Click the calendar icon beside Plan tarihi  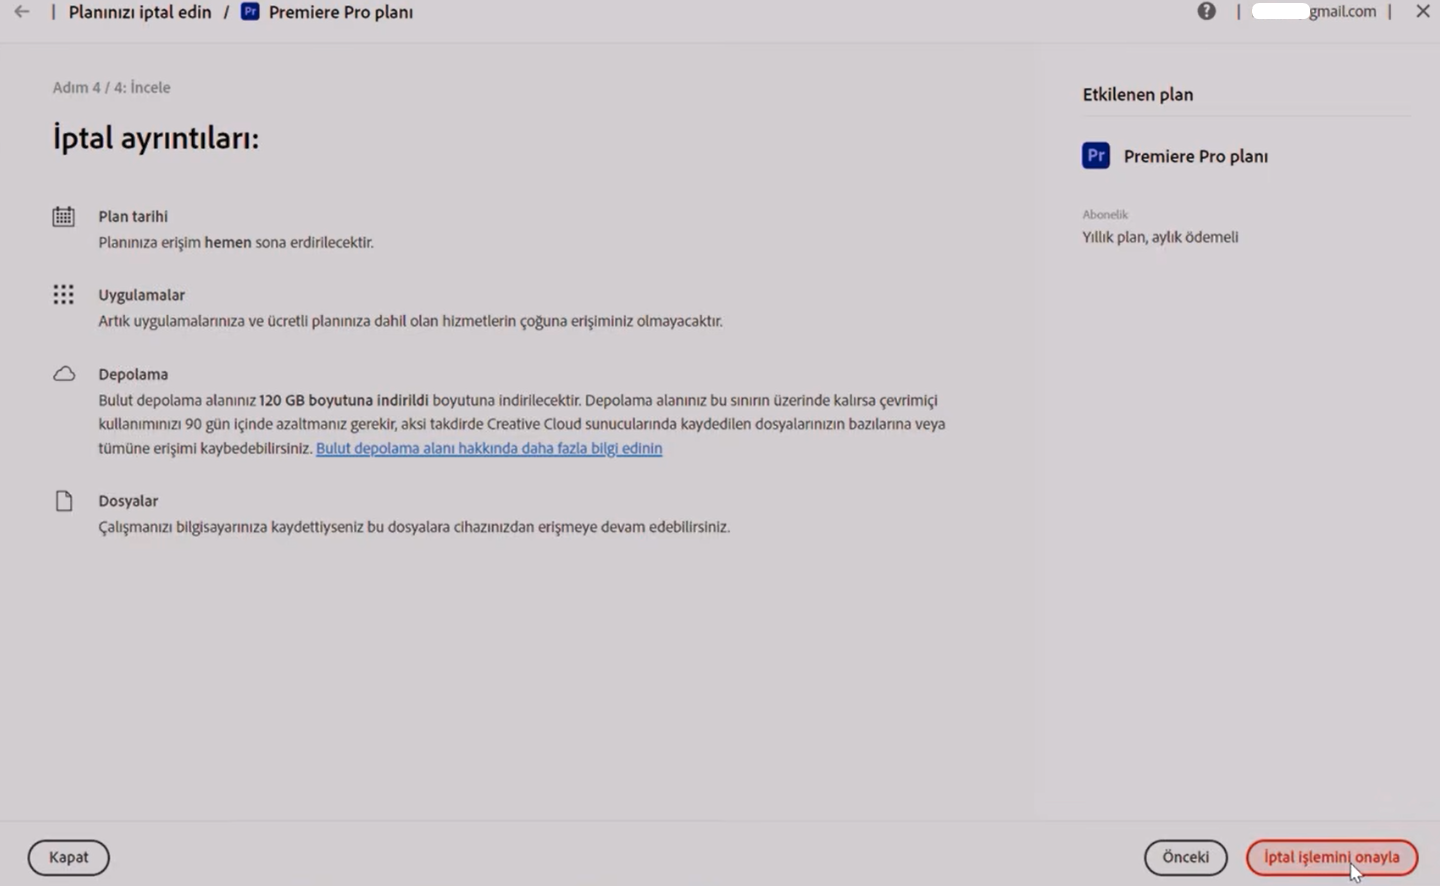tap(63, 216)
